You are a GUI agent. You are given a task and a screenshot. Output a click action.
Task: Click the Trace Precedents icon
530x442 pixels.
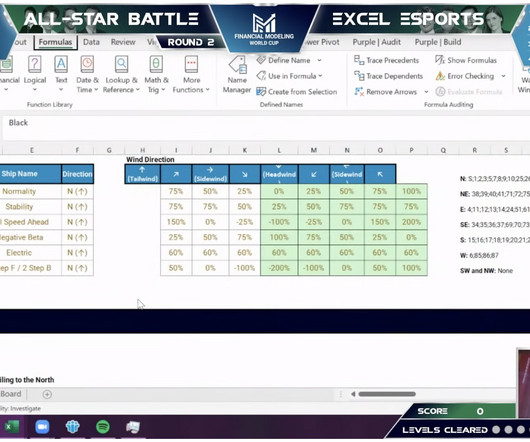coord(359,60)
